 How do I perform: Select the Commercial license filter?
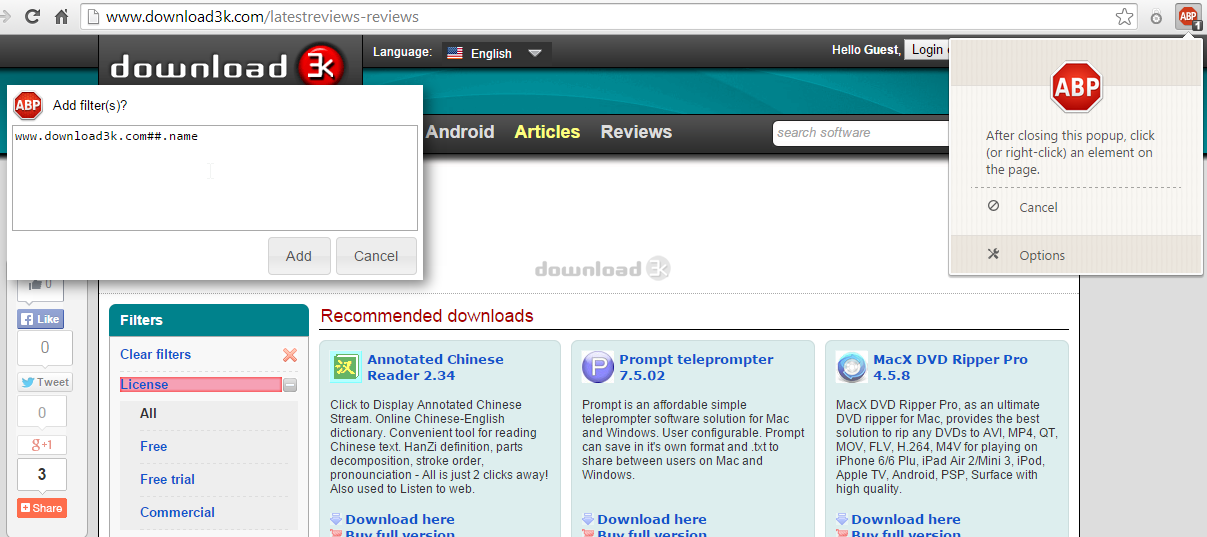coord(177,512)
